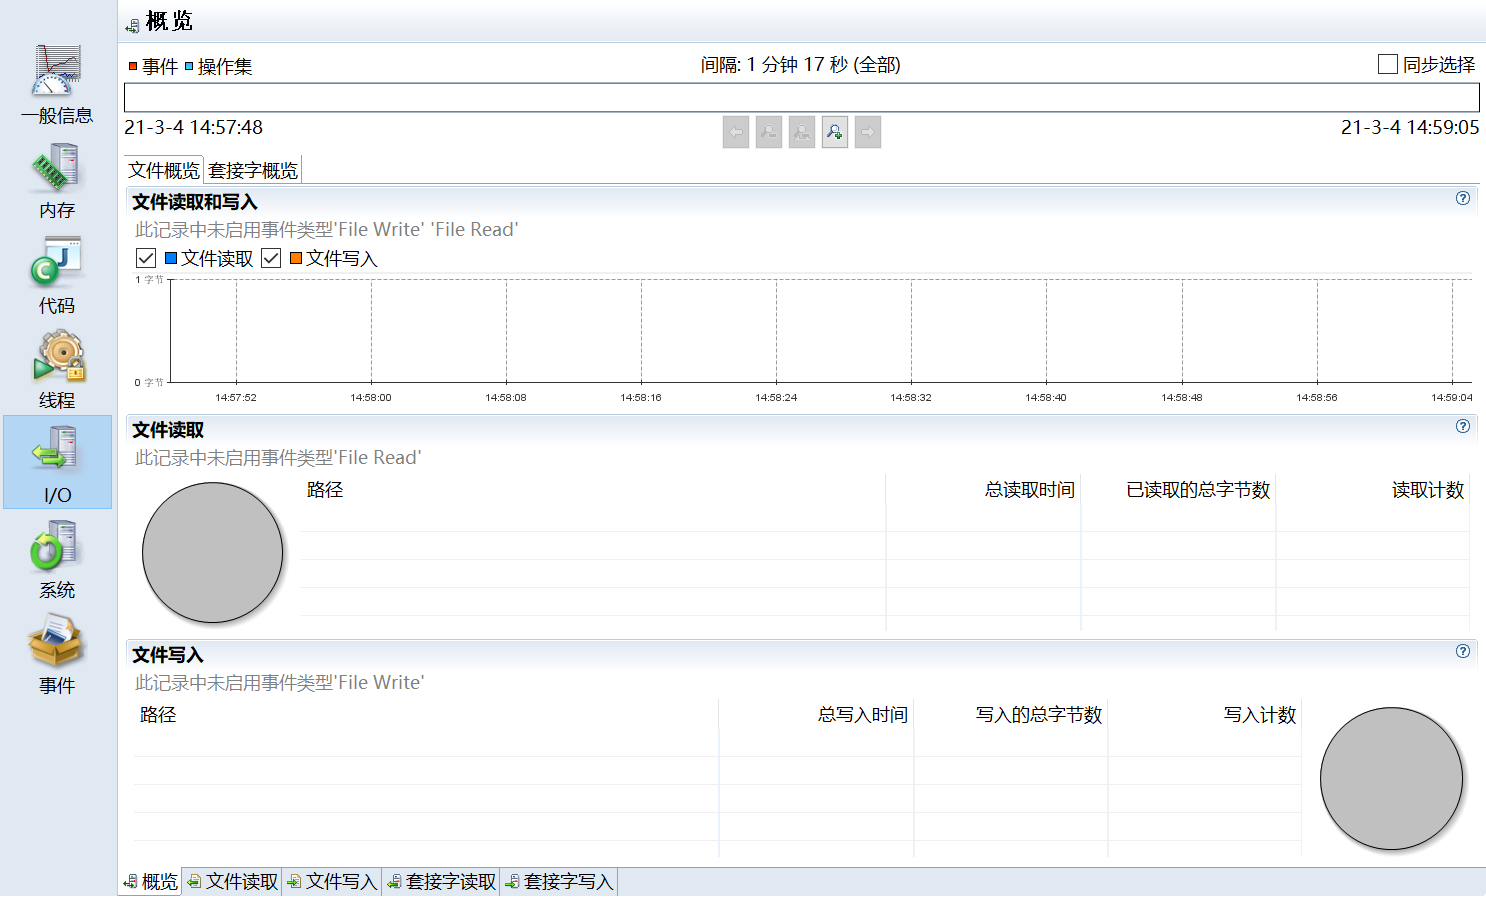Screen dimensions: 1486x897
Task: Select the bottom 概览 tab
Action: click(151, 881)
